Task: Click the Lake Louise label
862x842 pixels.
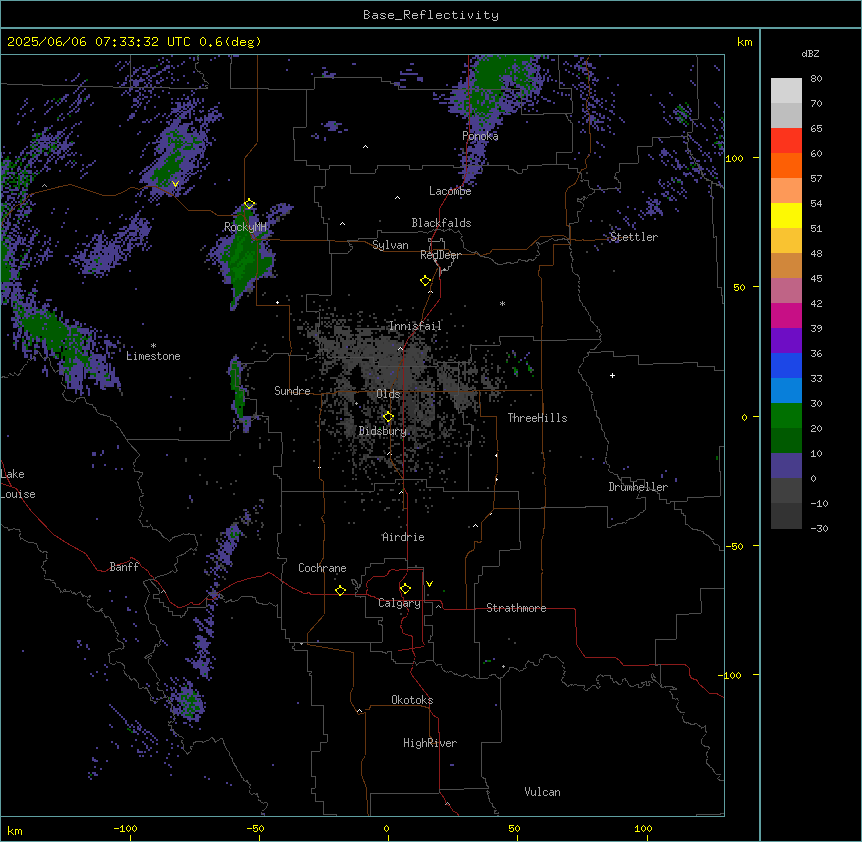Action: (18, 484)
